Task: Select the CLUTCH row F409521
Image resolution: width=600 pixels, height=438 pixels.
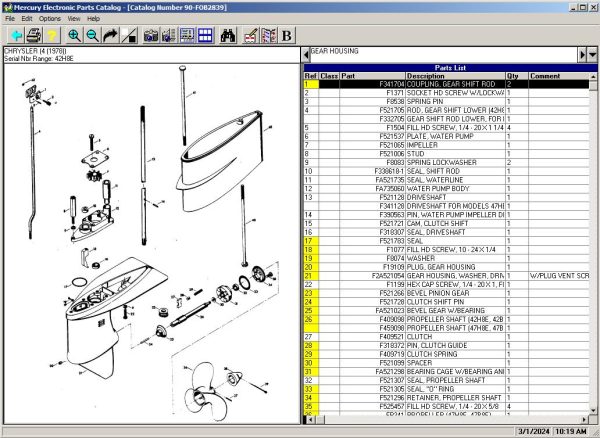Action: pyautogui.click(x=447, y=337)
